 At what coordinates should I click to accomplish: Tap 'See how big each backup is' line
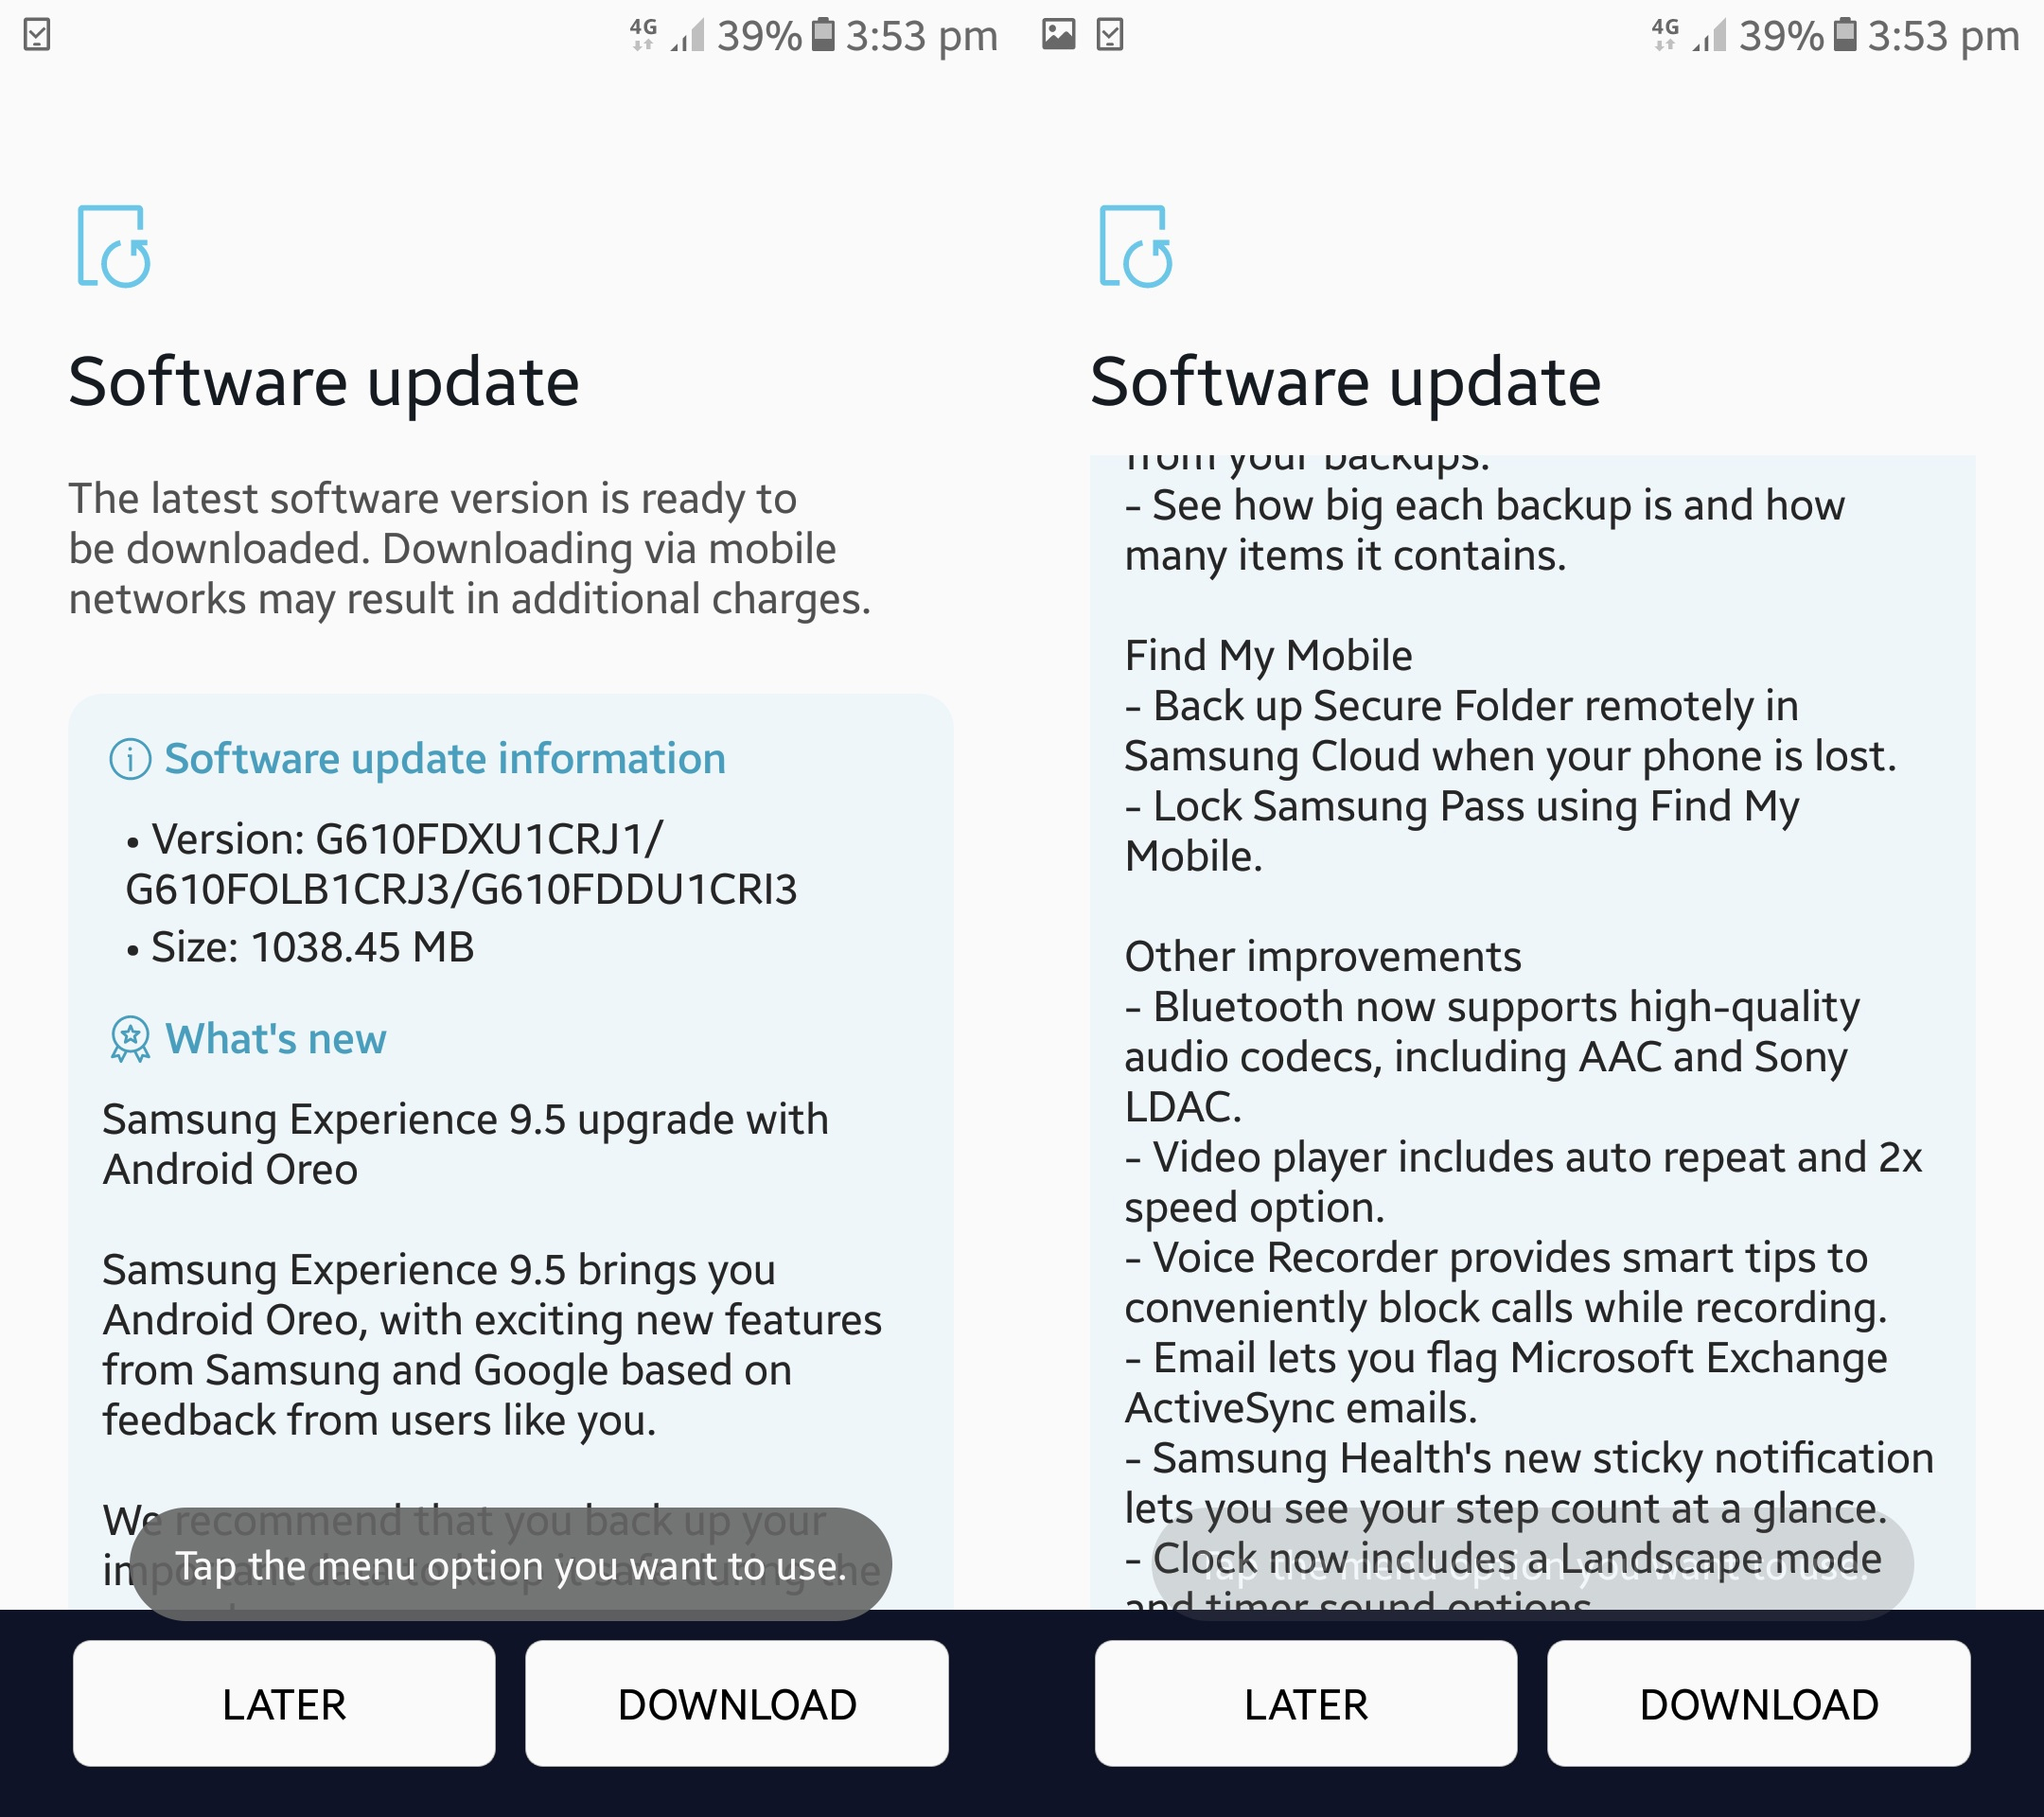pos(1485,531)
